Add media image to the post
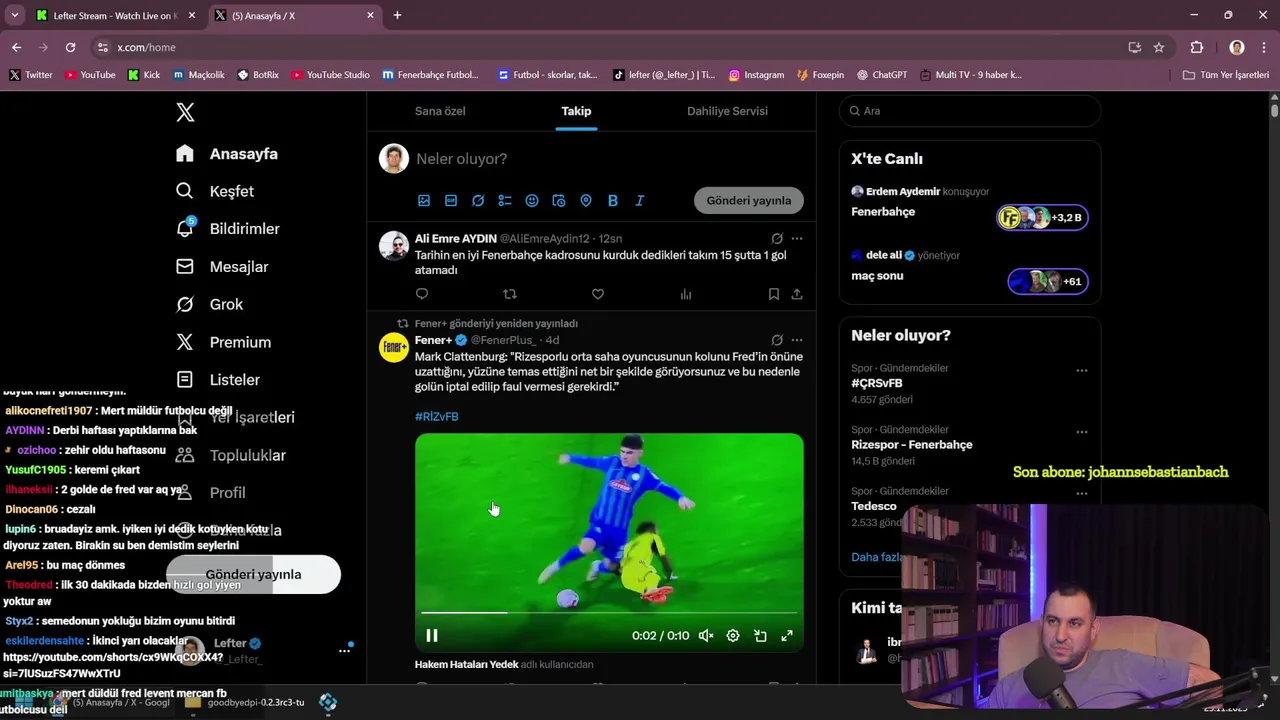Image resolution: width=1280 pixels, height=720 pixels. point(424,201)
